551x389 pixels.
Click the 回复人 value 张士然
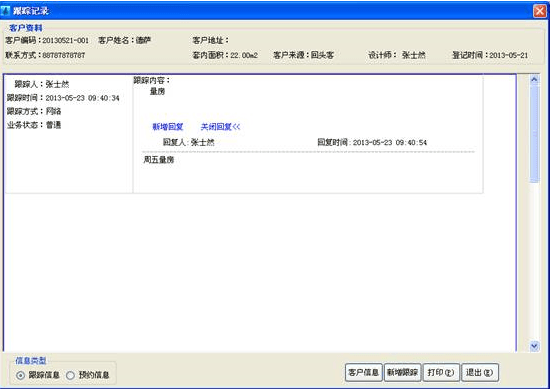pos(202,143)
